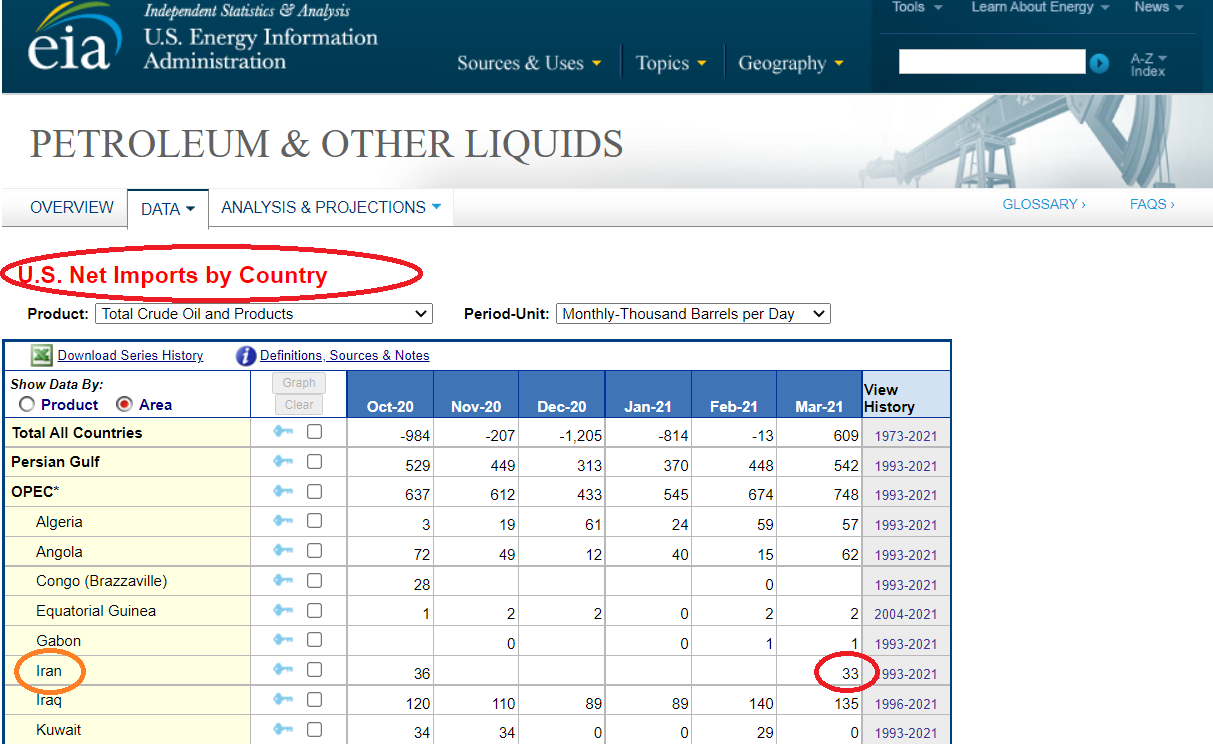1213x744 pixels.
Task: Click the key icon for Congo (Brazzaville)
Action: click(283, 581)
